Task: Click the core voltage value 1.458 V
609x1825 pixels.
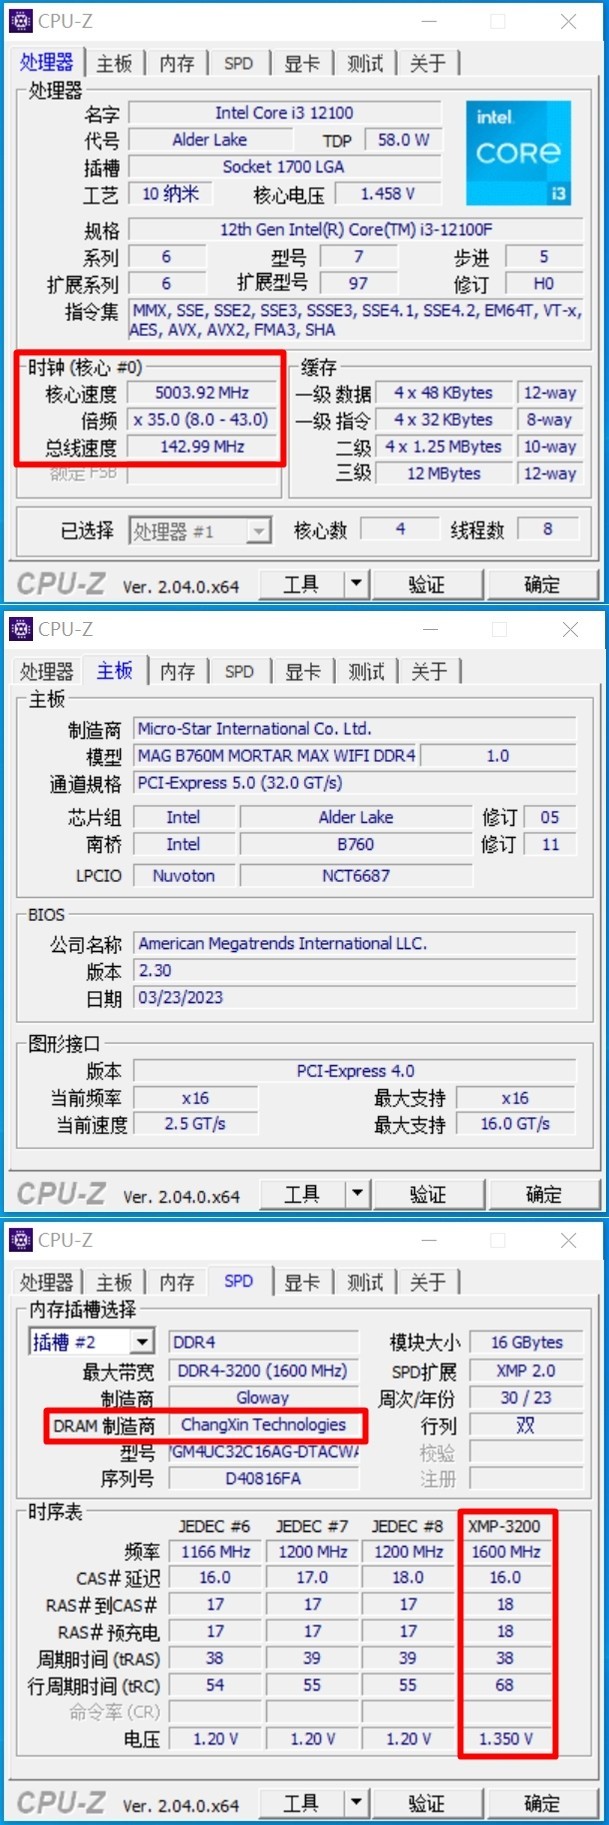Action: (x=388, y=194)
